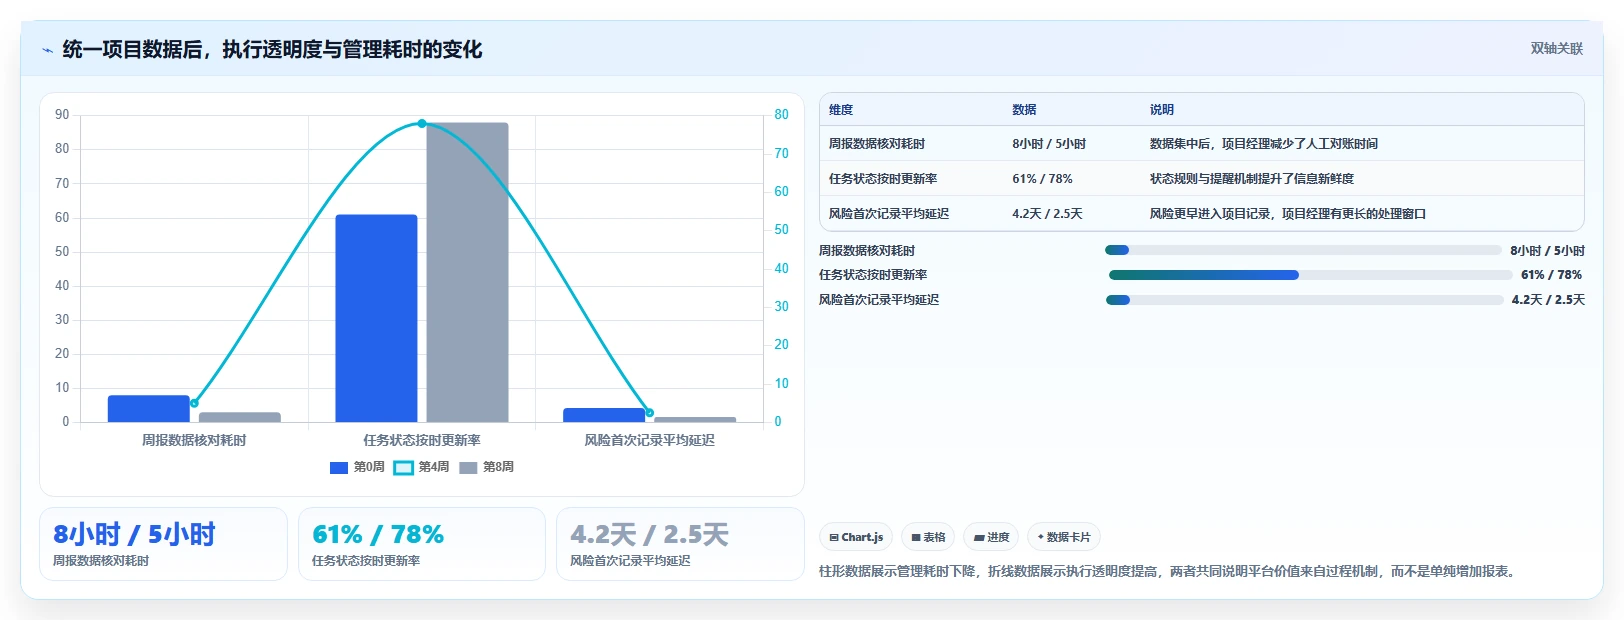Click the gray 第8周 bar for 任务状态按时更新率
The width and height of the screenshot is (1624, 620).
(467, 272)
